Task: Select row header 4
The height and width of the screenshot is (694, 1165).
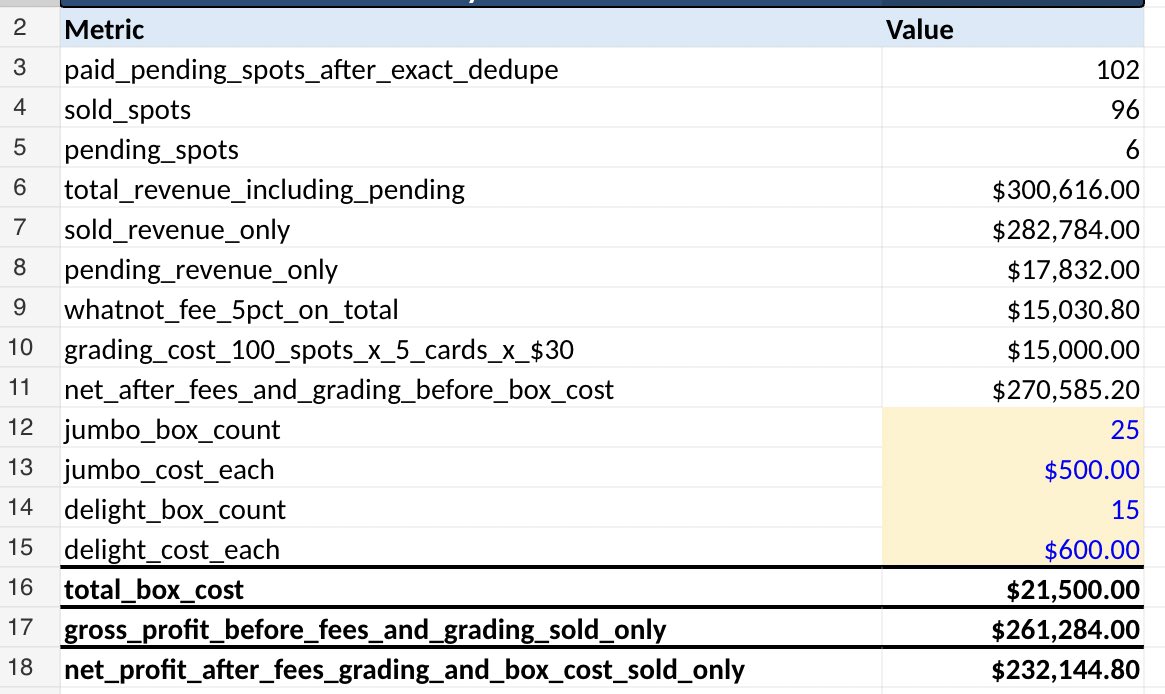Action: (x=30, y=108)
